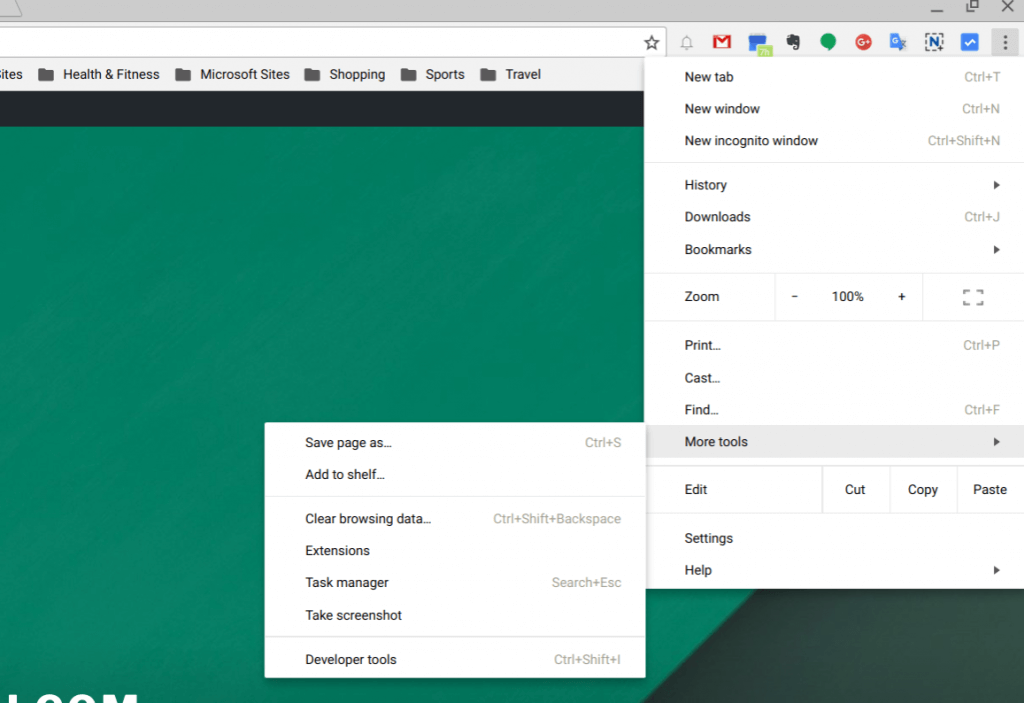Viewport: 1024px width, 703px height.
Task: Choose New window menu item
Action: pyautogui.click(x=835, y=109)
